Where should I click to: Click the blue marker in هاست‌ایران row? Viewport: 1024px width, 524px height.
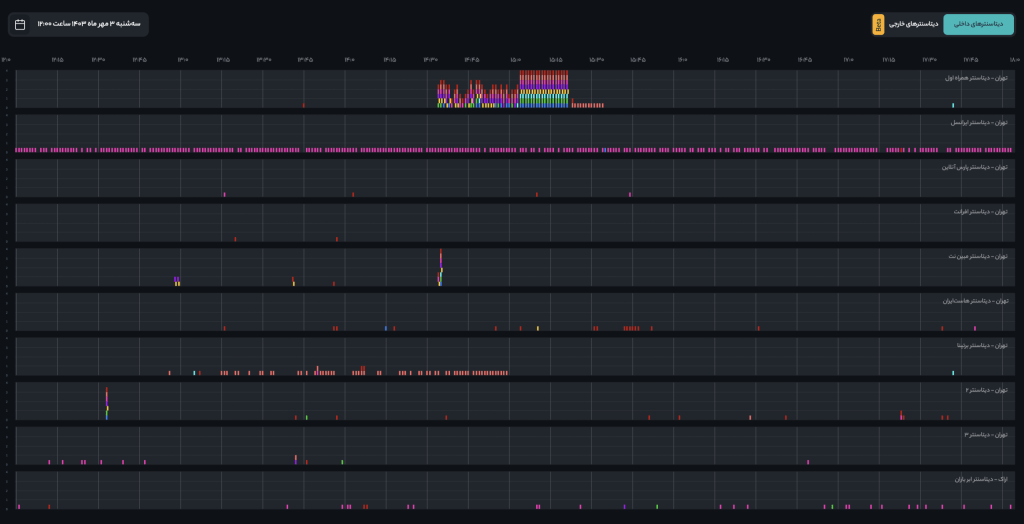coord(386,328)
